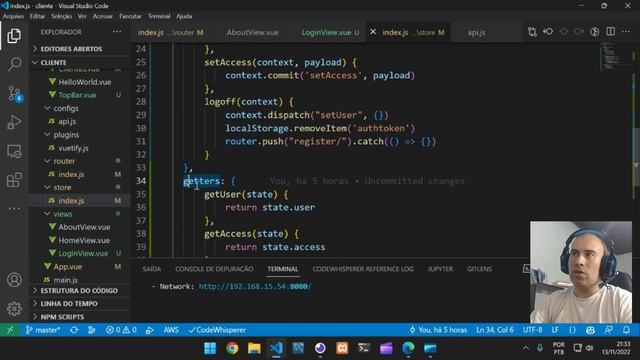The image size is (640, 360).
Task: Open the Ajuda menu
Action: pyautogui.click(x=184, y=16)
